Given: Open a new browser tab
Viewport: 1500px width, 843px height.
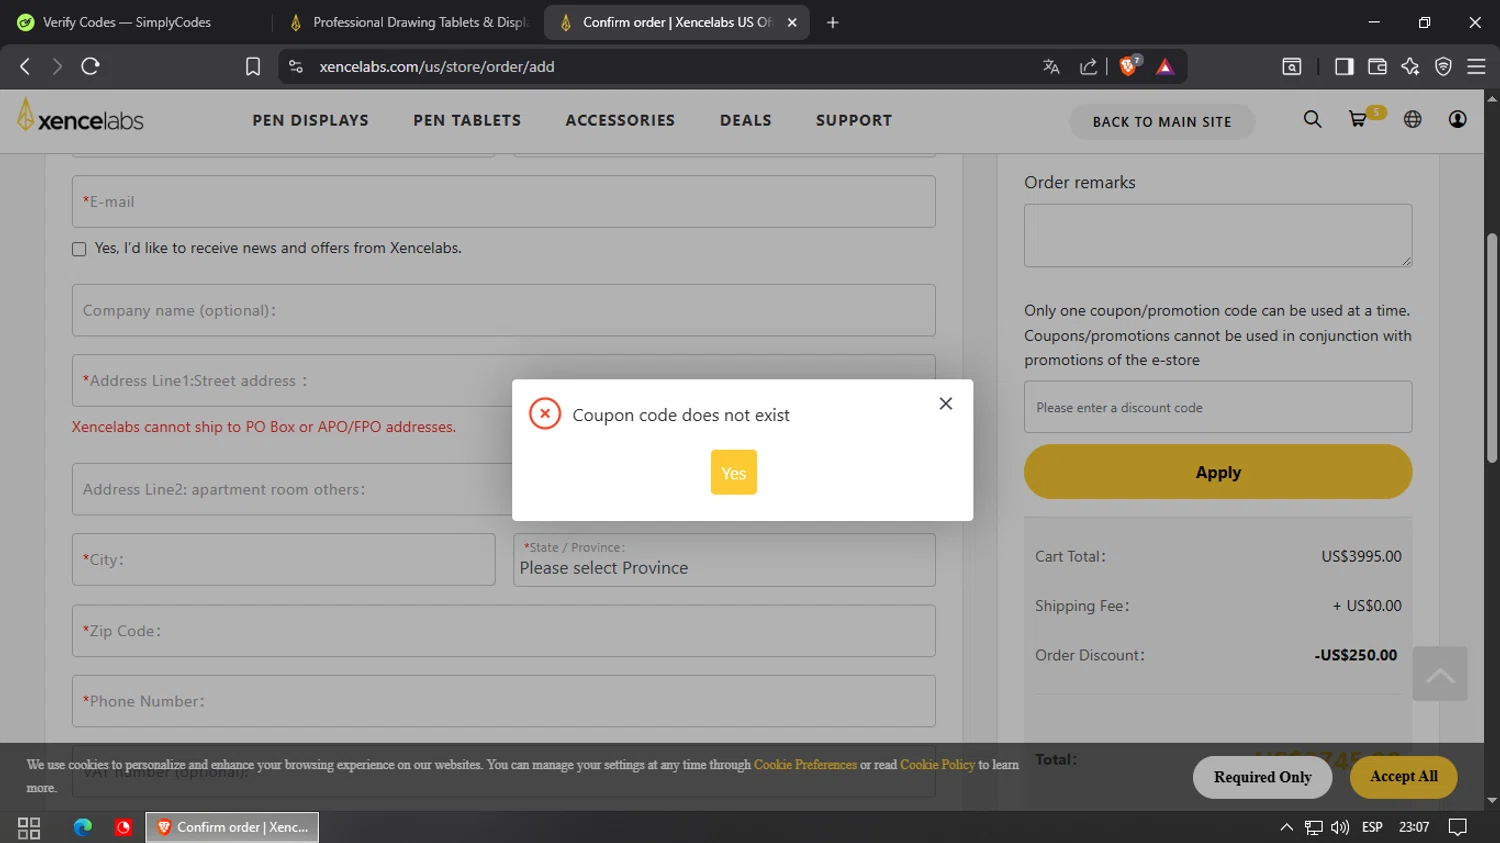Looking at the screenshot, I should click(x=833, y=22).
